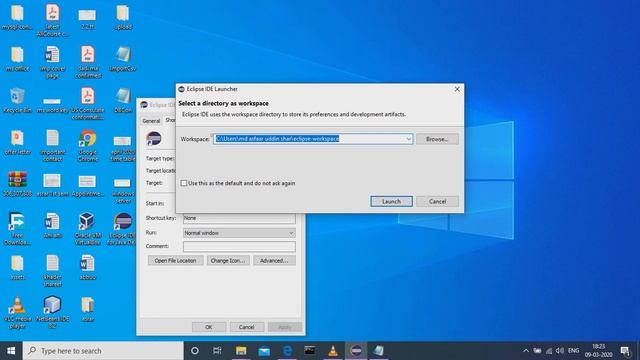Open Task View on the taskbar
The width and height of the screenshot is (640, 360).
point(217,351)
